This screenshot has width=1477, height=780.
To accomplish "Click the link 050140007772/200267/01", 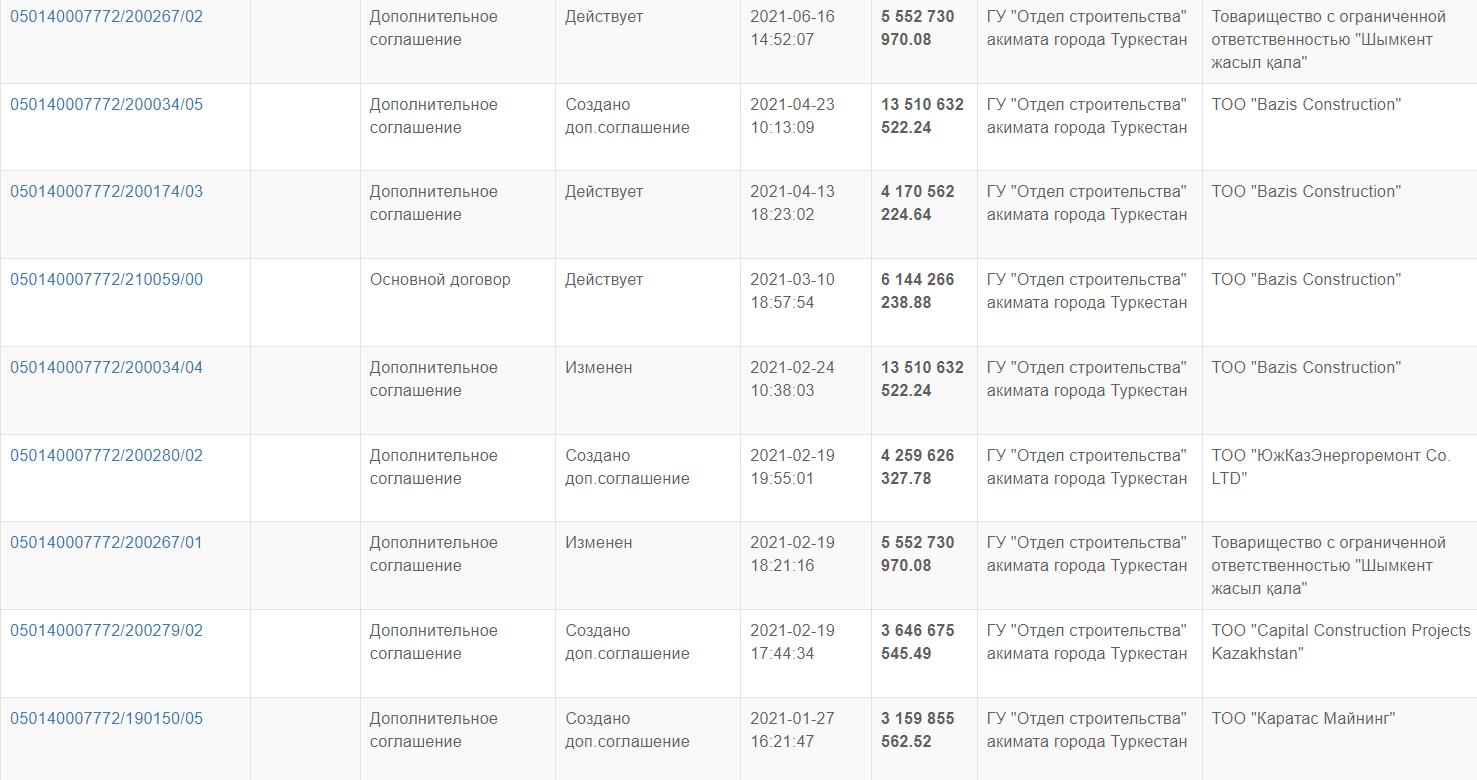I will [106, 543].
